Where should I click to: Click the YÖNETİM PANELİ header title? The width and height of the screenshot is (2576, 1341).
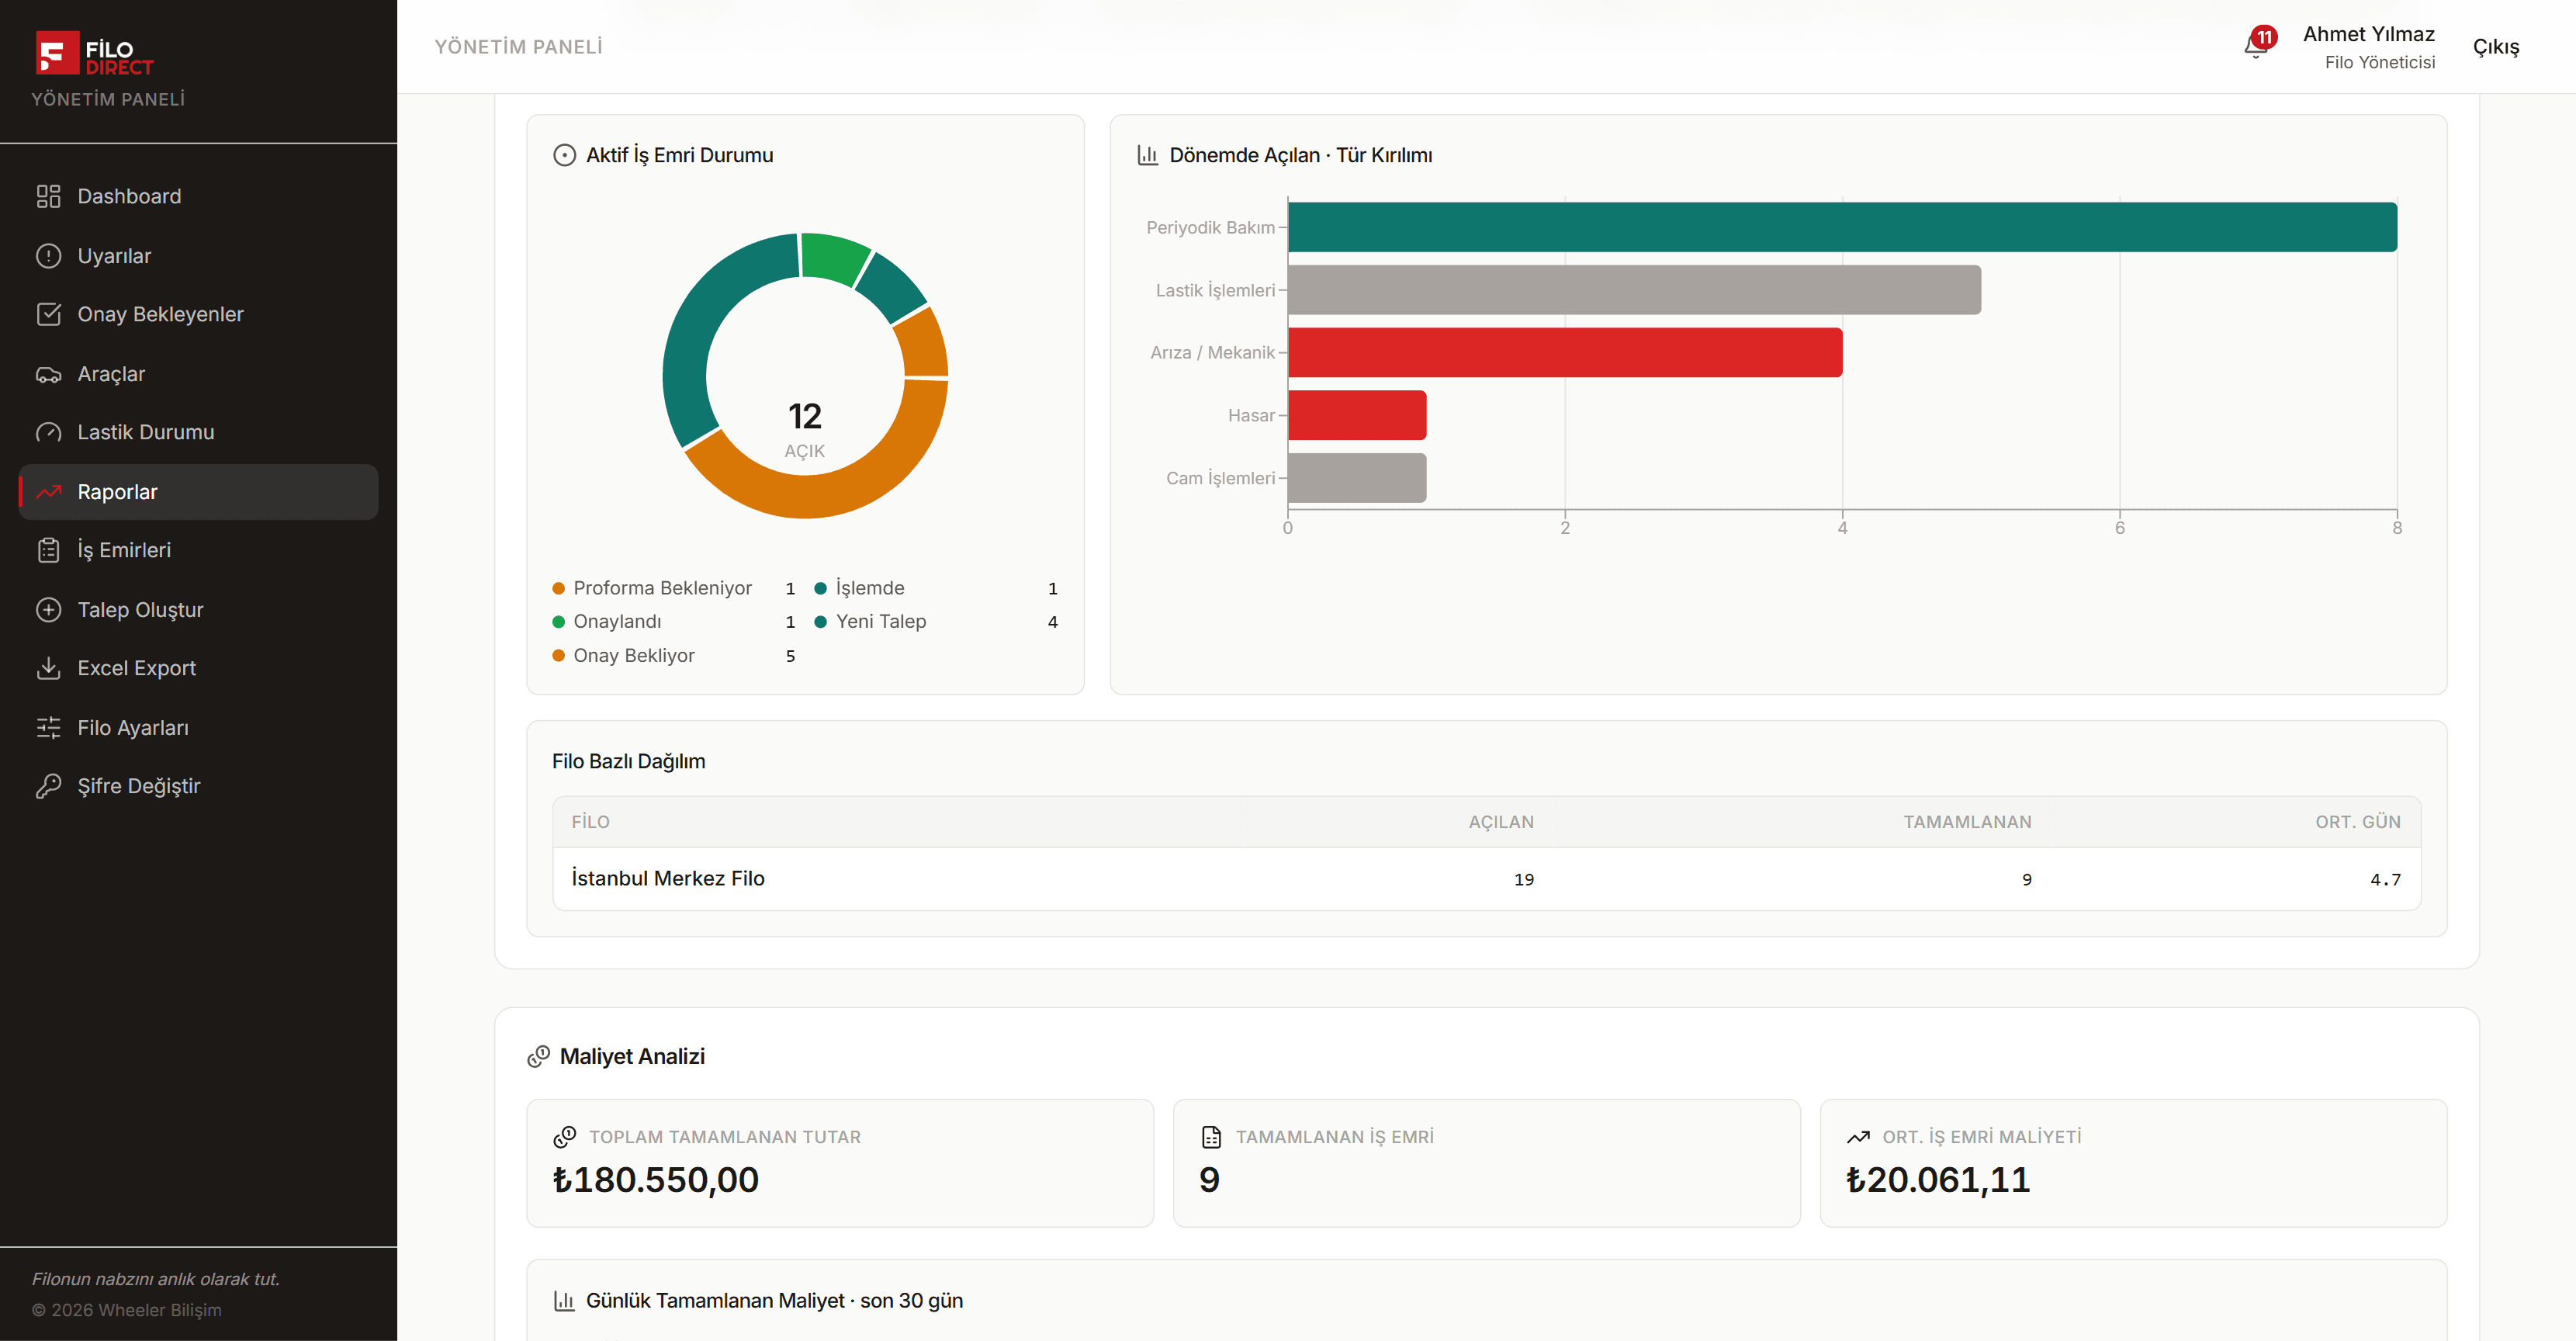(518, 47)
